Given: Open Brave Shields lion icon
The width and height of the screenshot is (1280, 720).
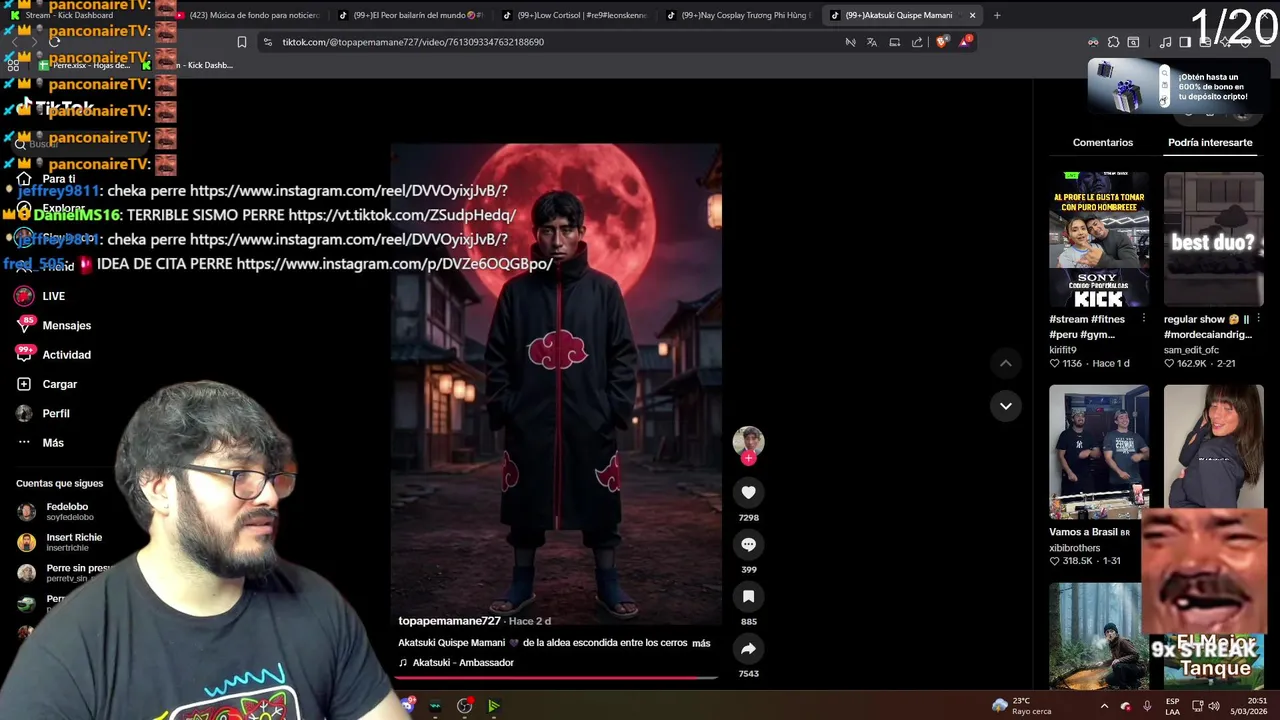Looking at the screenshot, I should [x=941, y=42].
